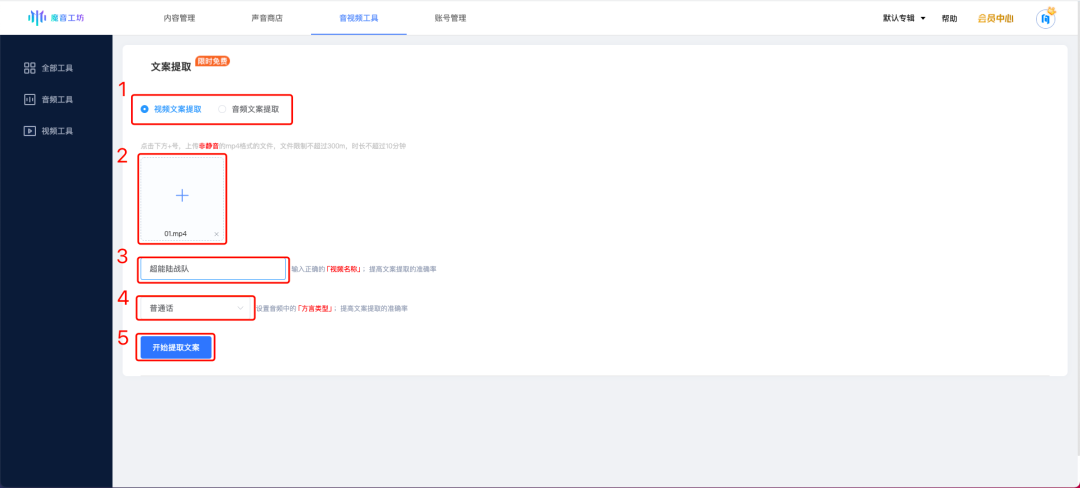Click 开始提取文案 button
Image resolution: width=1080 pixels, height=488 pixels.
click(x=176, y=348)
